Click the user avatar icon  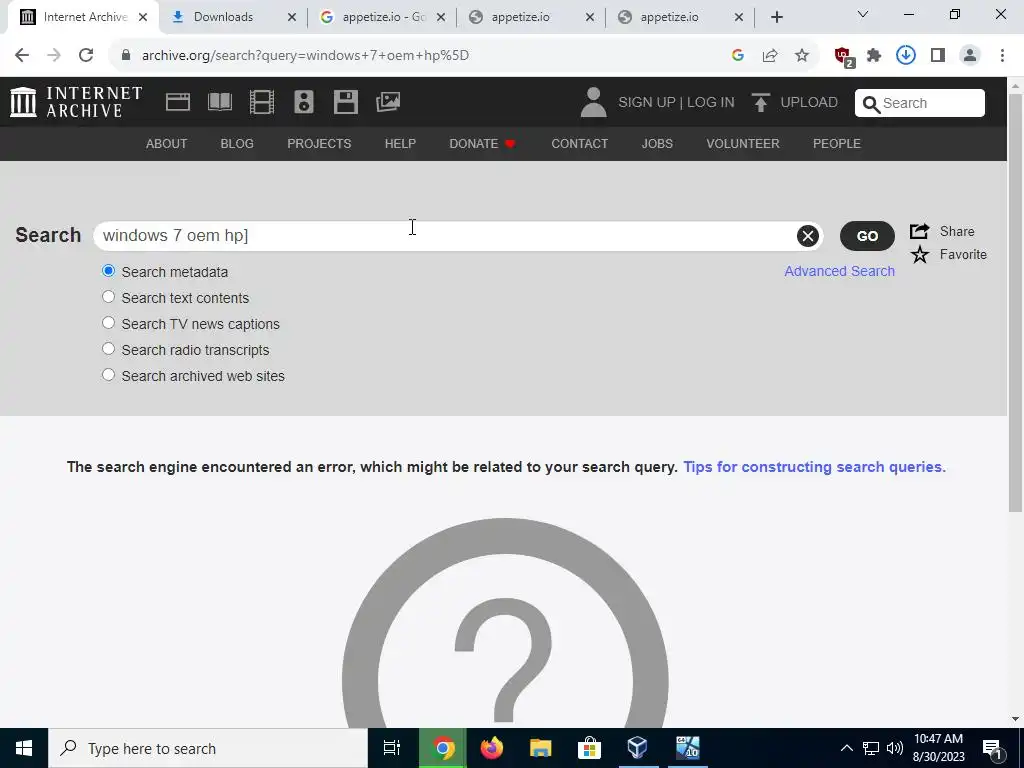pyautogui.click(x=593, y=103)
